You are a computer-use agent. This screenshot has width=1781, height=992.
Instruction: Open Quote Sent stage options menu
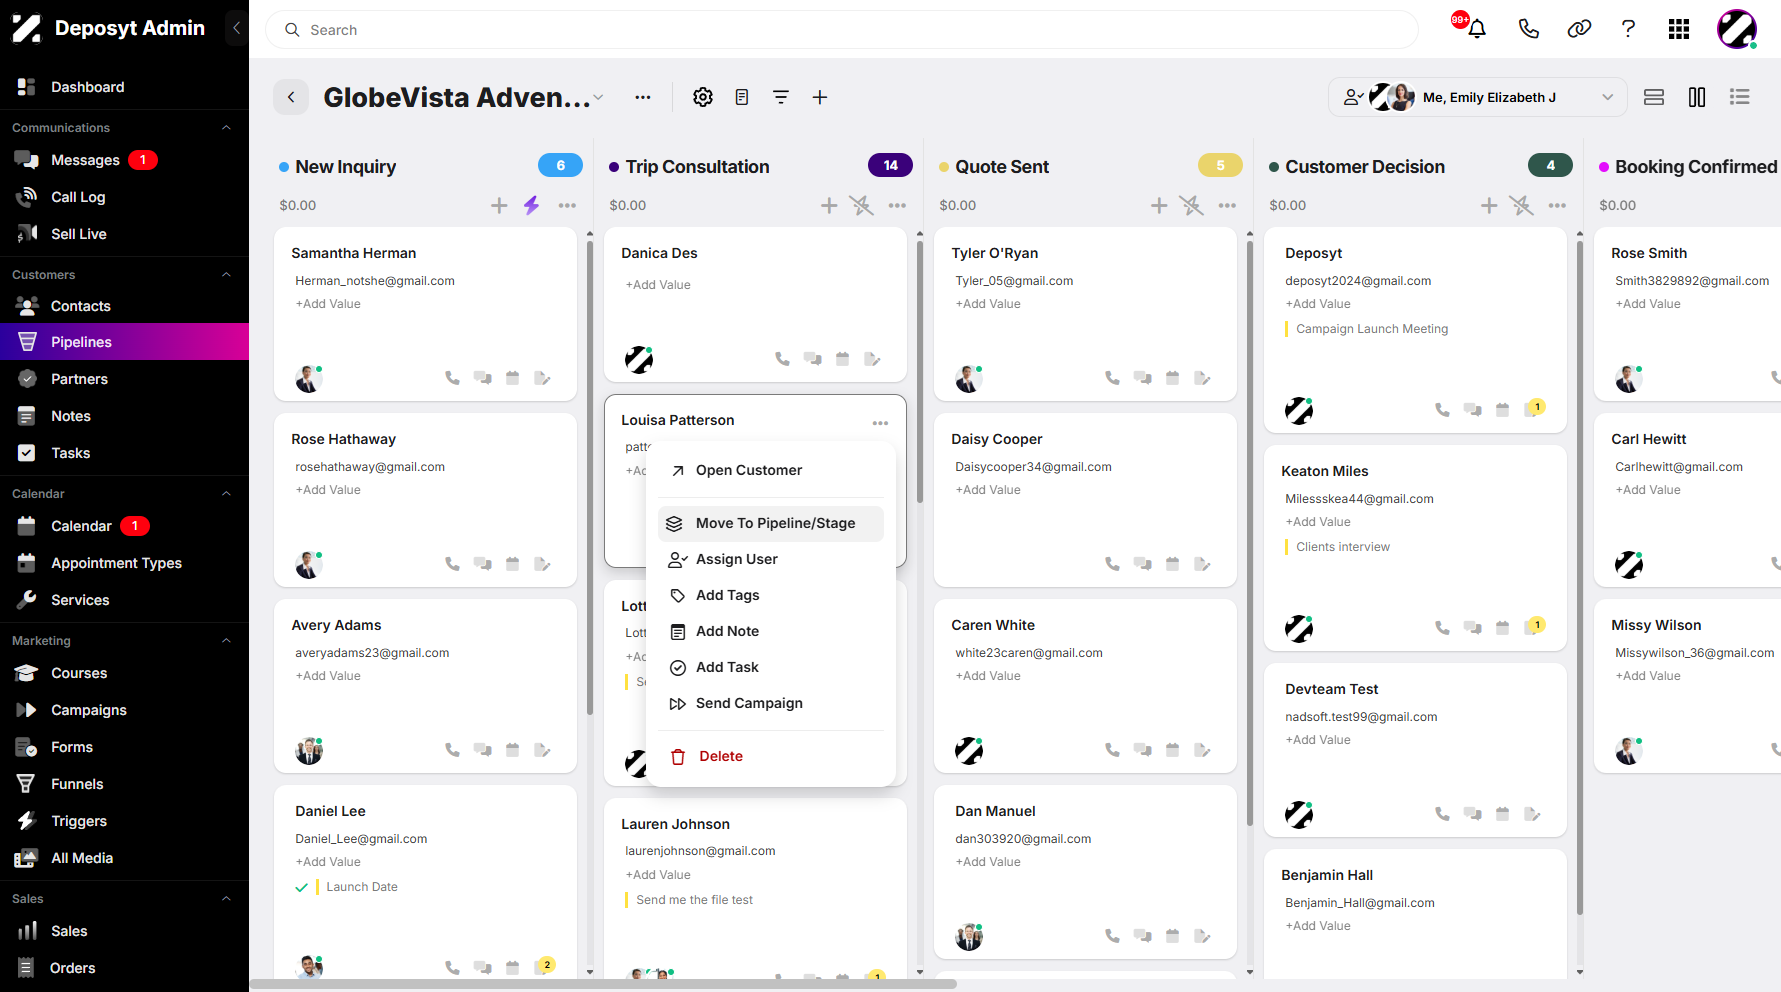(x=1227, y=205)
